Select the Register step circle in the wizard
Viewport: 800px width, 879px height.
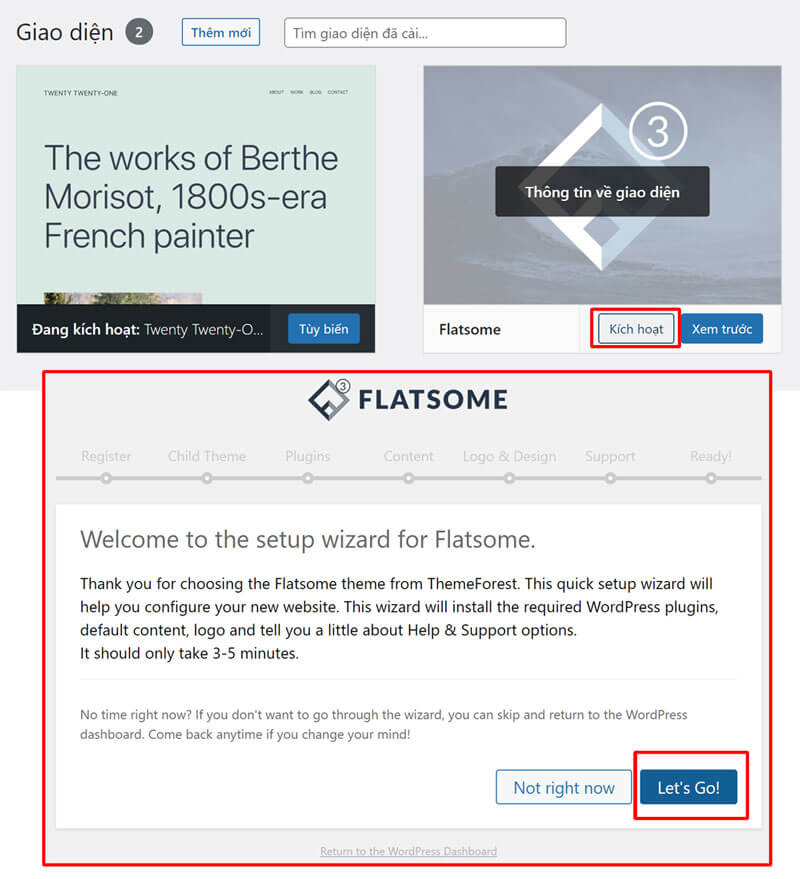[107, 478]
